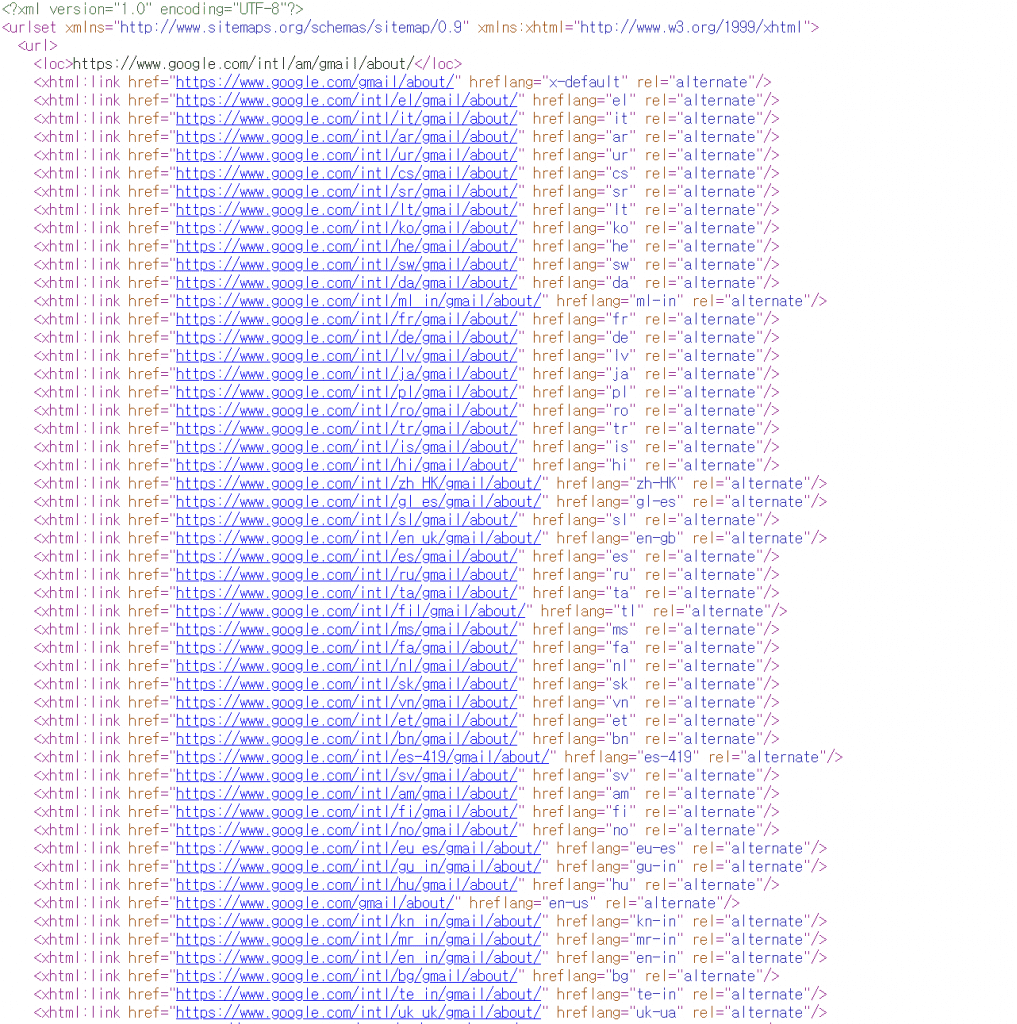
Task: Open the Spanish intl/es/gmail/about link
Action: point(346,557)
